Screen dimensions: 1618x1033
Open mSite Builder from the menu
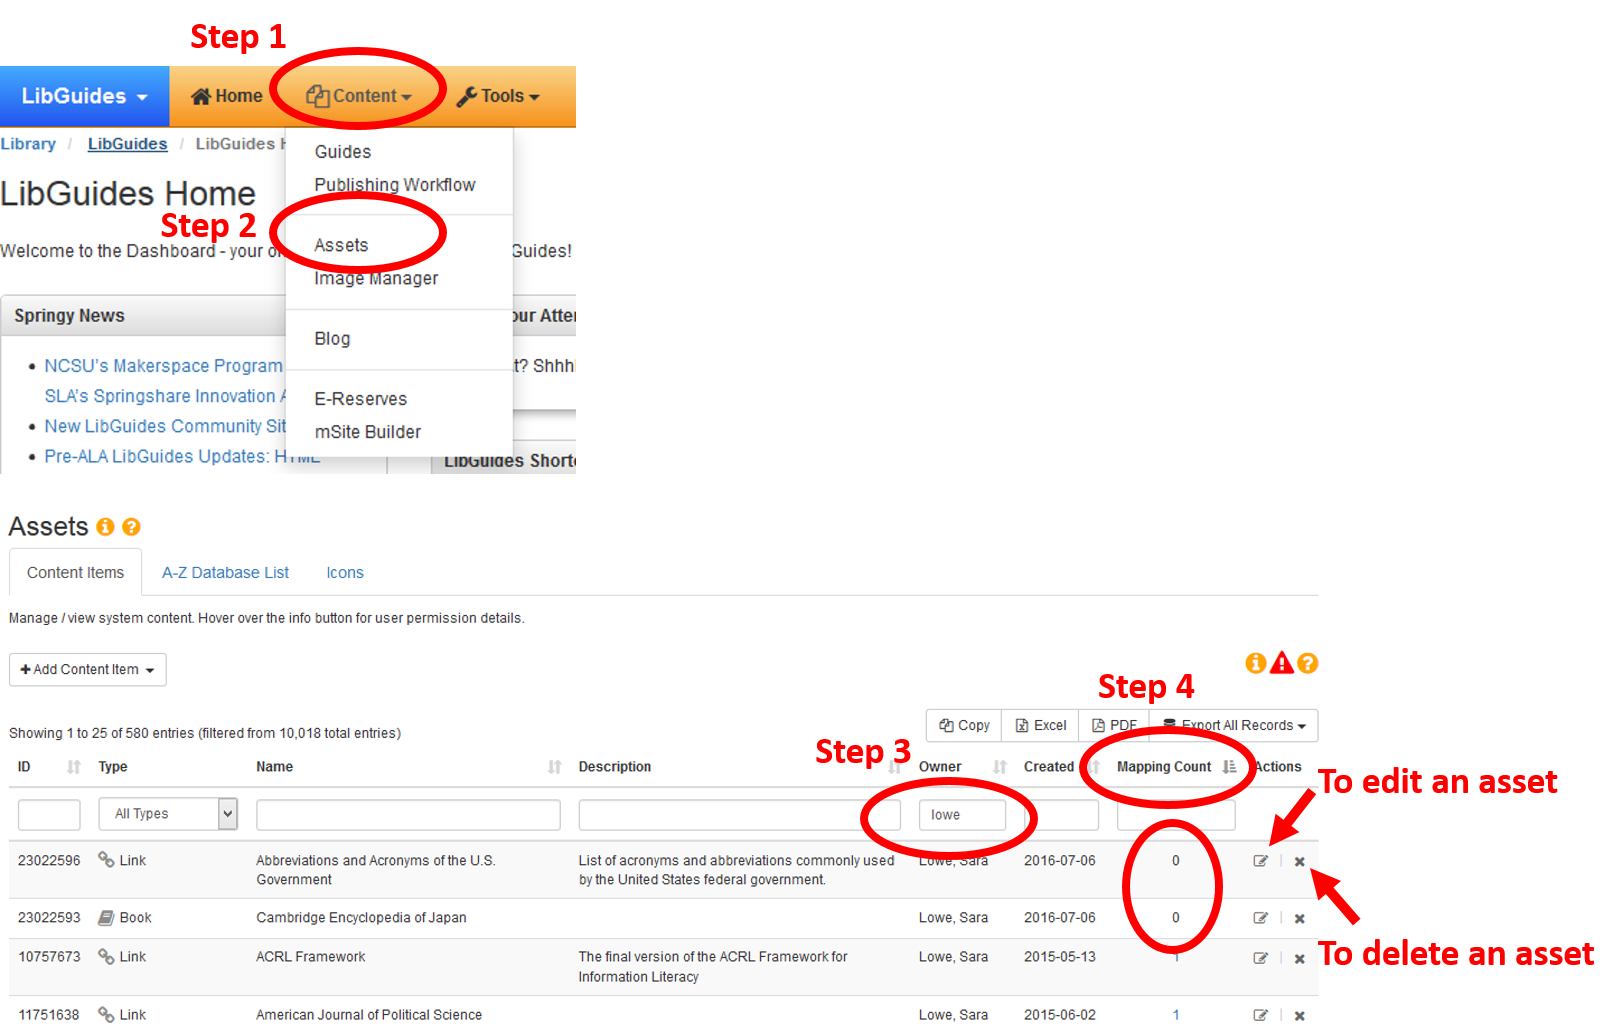click(x=368, y=432)
